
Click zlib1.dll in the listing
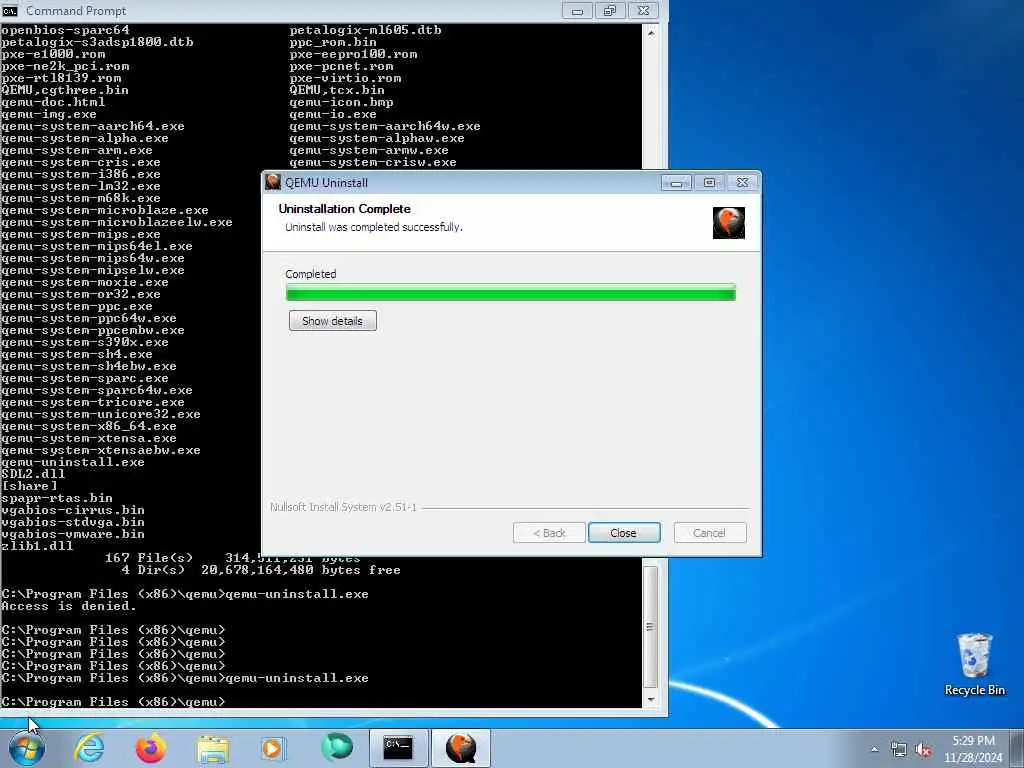[x=37, y=546]
